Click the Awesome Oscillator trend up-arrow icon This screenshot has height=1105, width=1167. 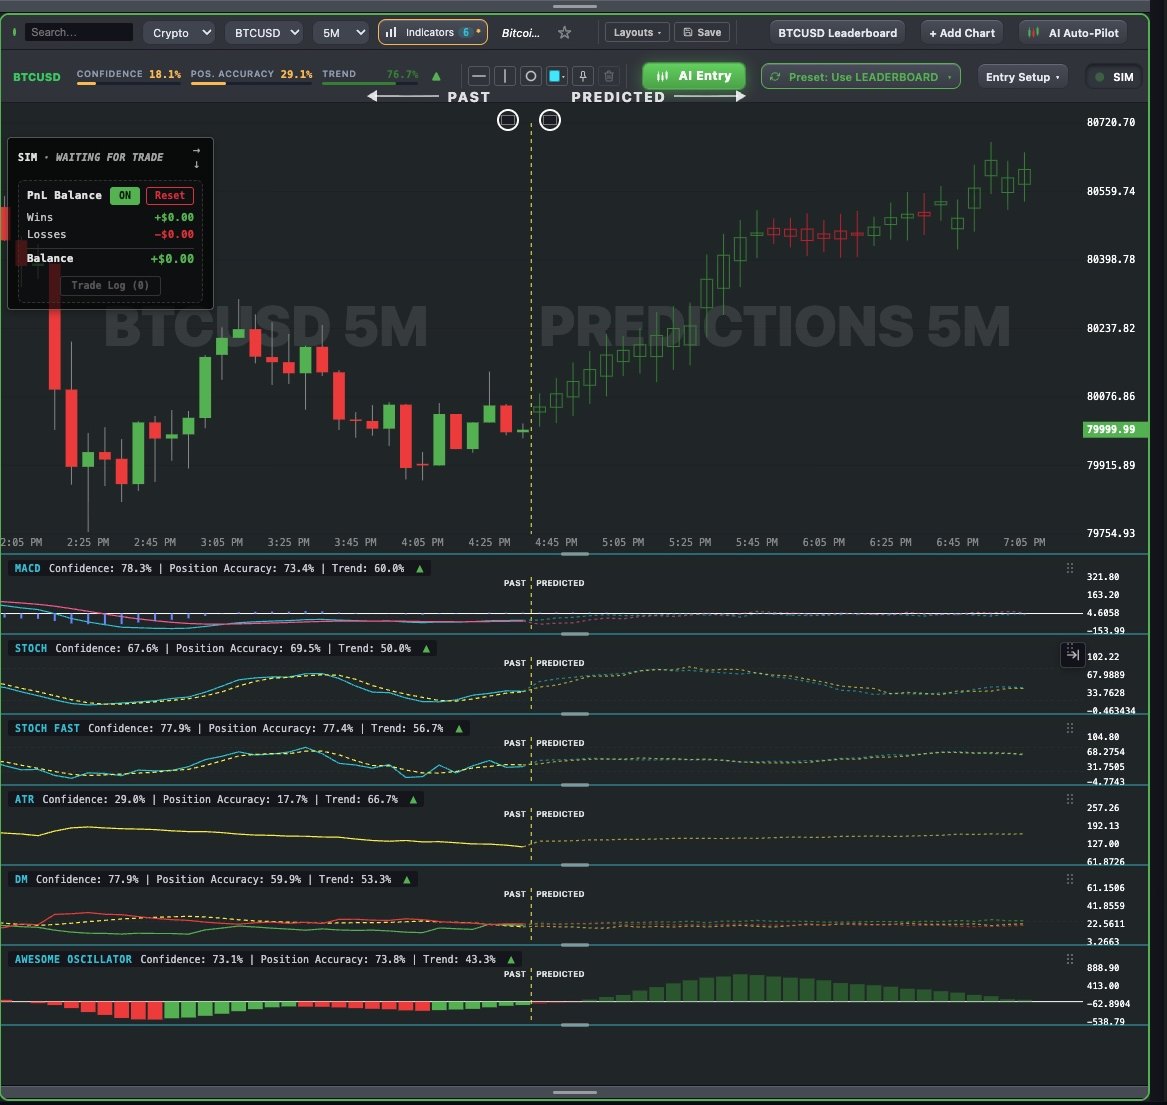(511, 960)
